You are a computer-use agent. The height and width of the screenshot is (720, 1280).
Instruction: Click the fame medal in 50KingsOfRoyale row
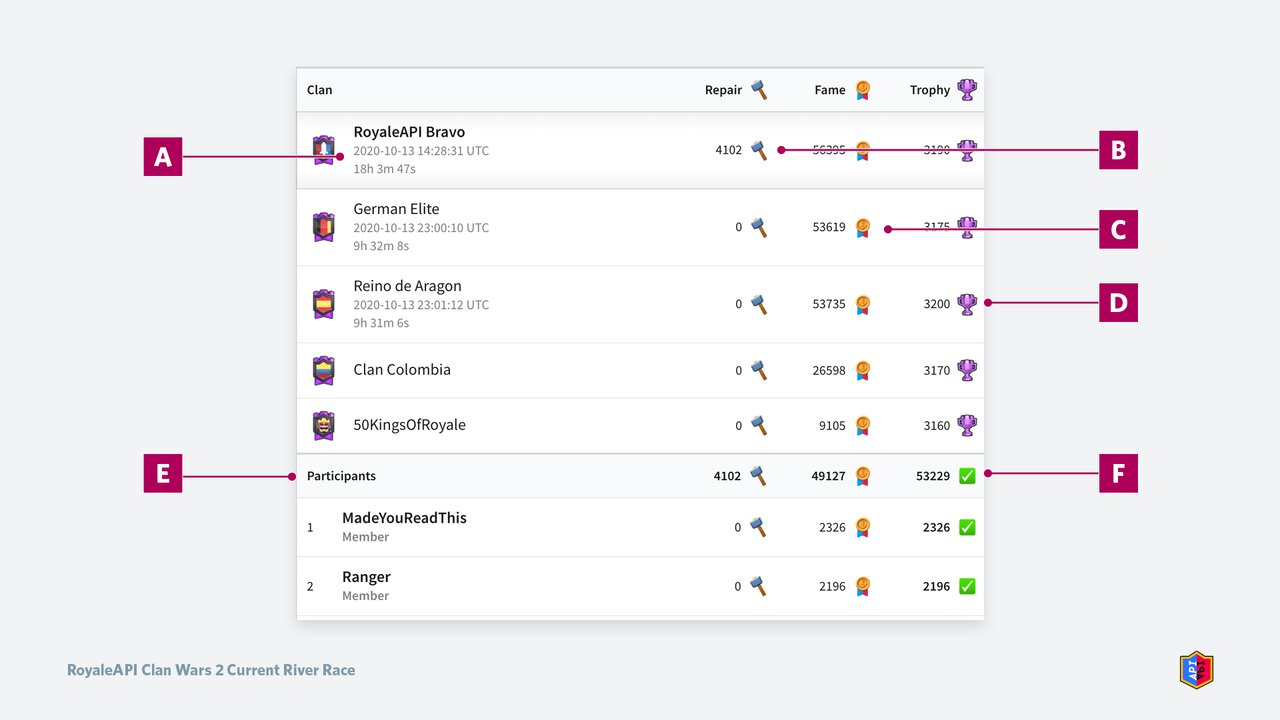(862, 425)
